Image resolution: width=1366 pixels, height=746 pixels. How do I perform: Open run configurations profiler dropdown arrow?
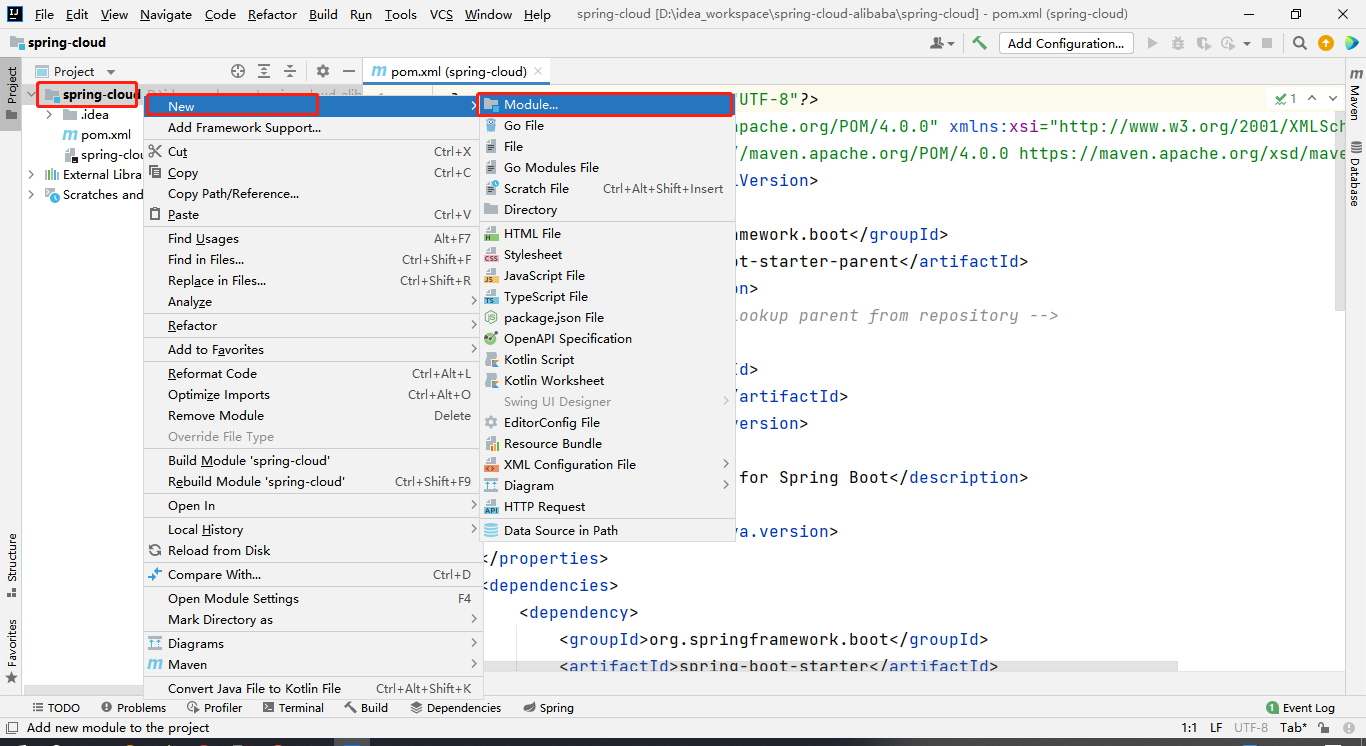1248,43
